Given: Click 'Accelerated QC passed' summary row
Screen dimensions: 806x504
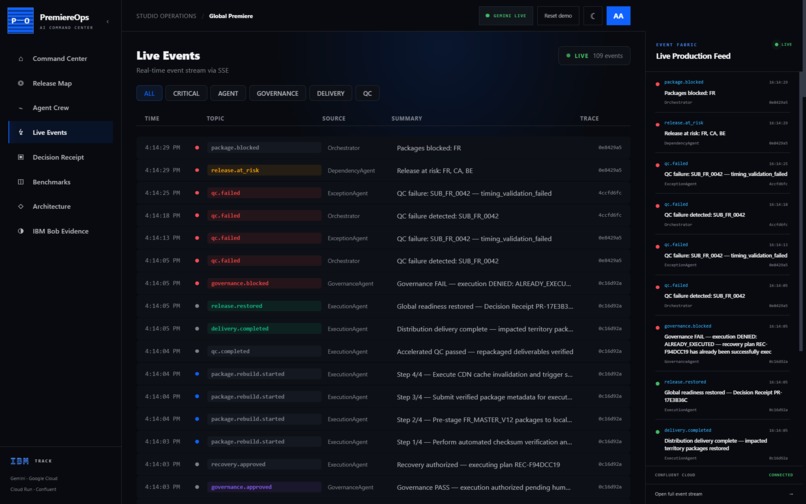Looking at the screenshot, I should click(x=383, y=351).
